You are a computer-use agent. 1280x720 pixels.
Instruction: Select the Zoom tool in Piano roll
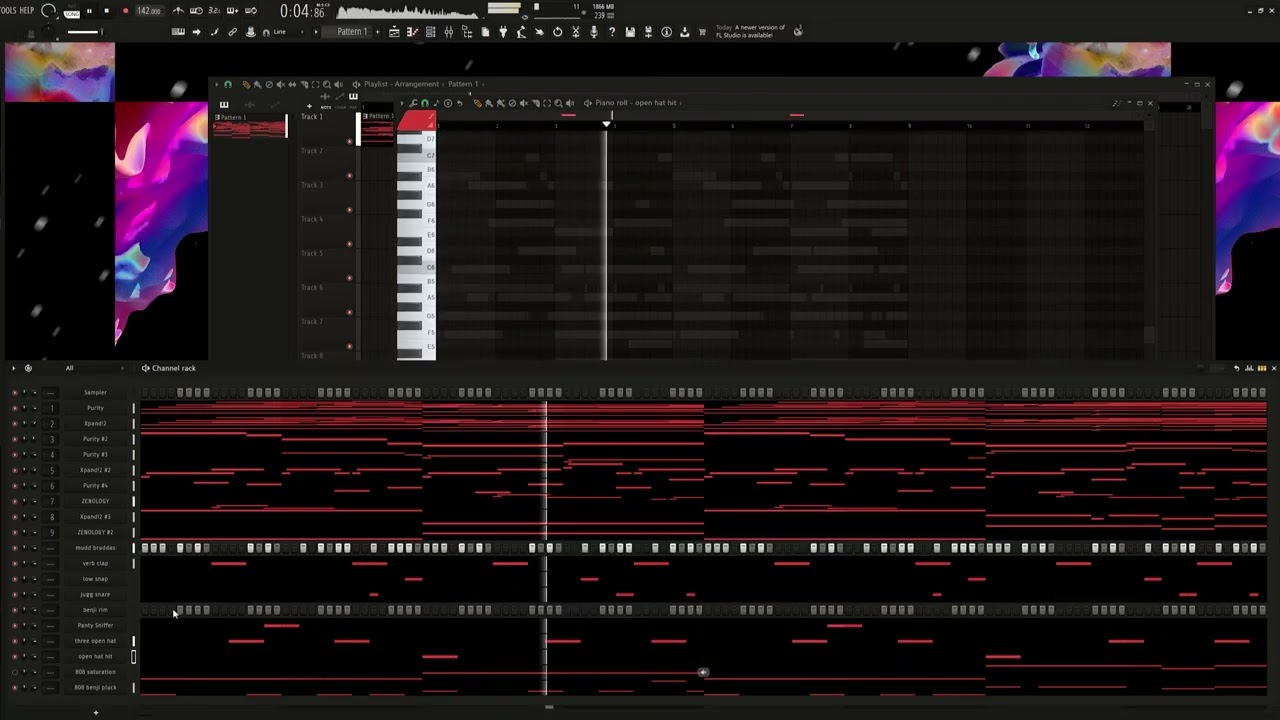[x=558, y=103]
